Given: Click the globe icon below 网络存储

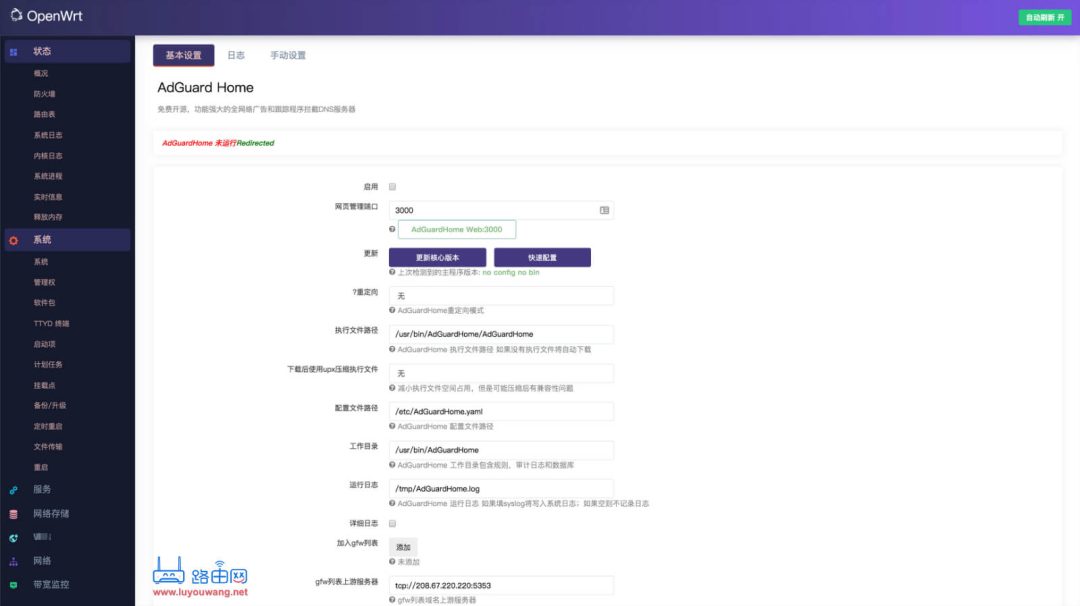Looking at the screenshot, I should click(x=13, y=538).
